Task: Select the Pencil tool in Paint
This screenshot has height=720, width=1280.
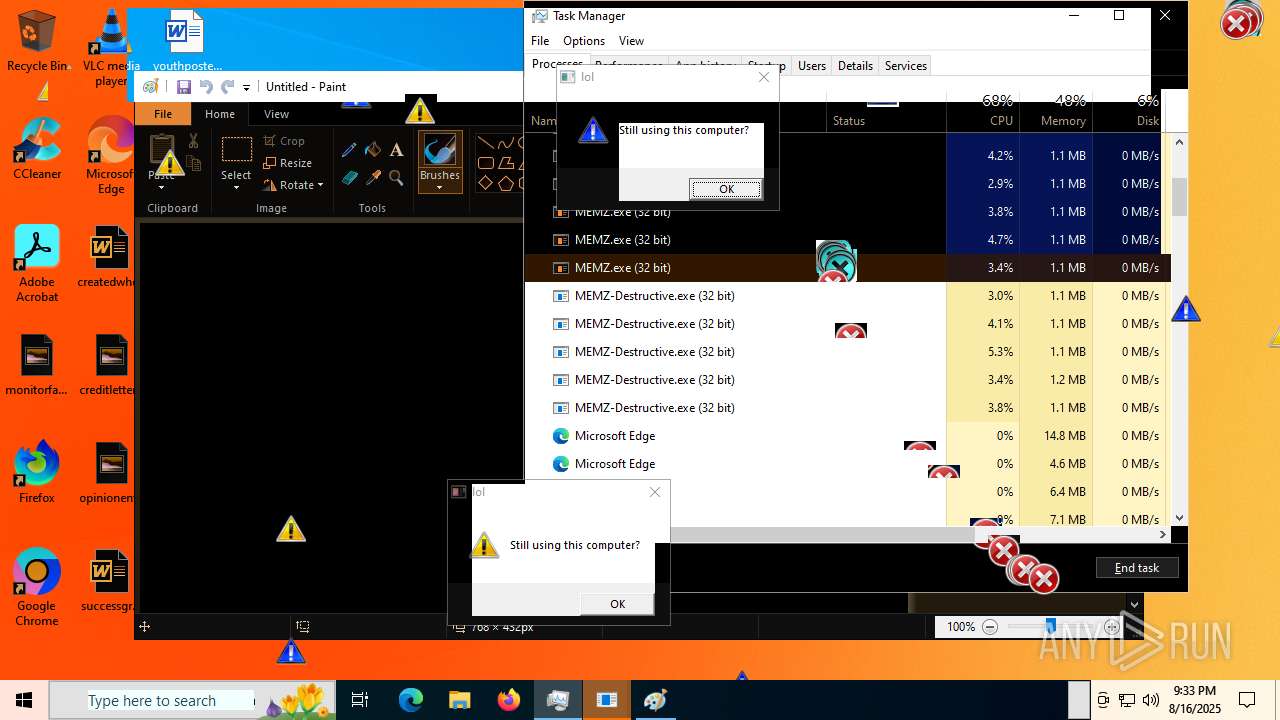Action: [349, 150]
